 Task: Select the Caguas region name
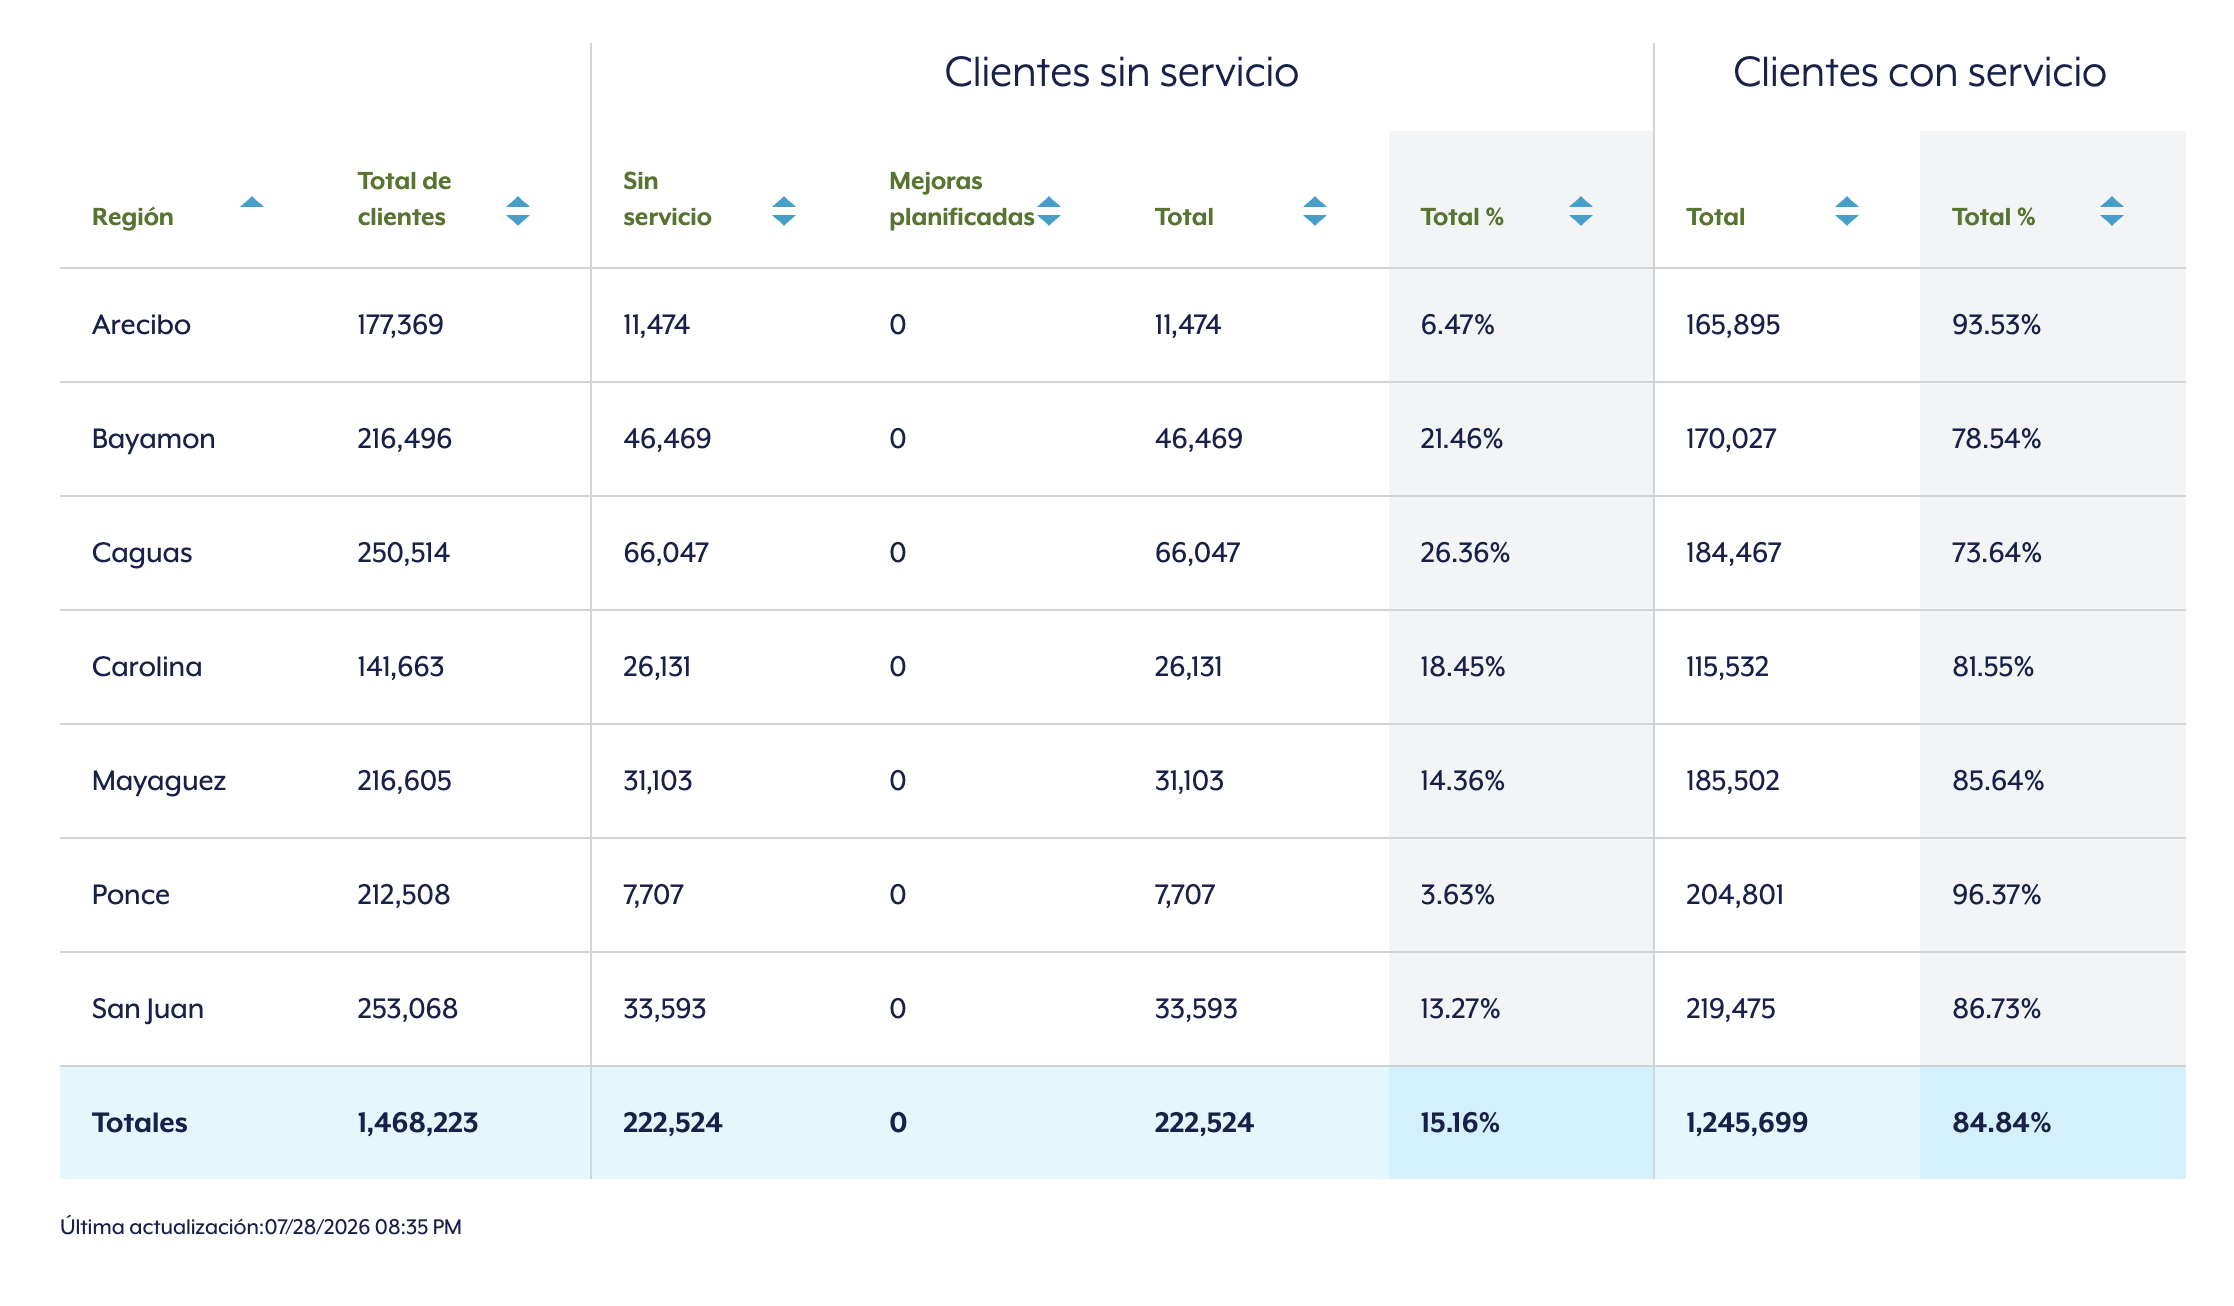point(142,553)
